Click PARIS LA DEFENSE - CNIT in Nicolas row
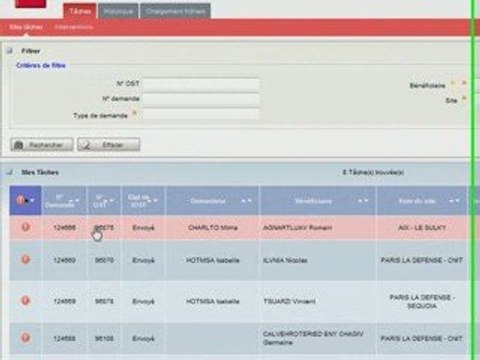The width and height of the screenshot is (480, 360). (422, 260)
